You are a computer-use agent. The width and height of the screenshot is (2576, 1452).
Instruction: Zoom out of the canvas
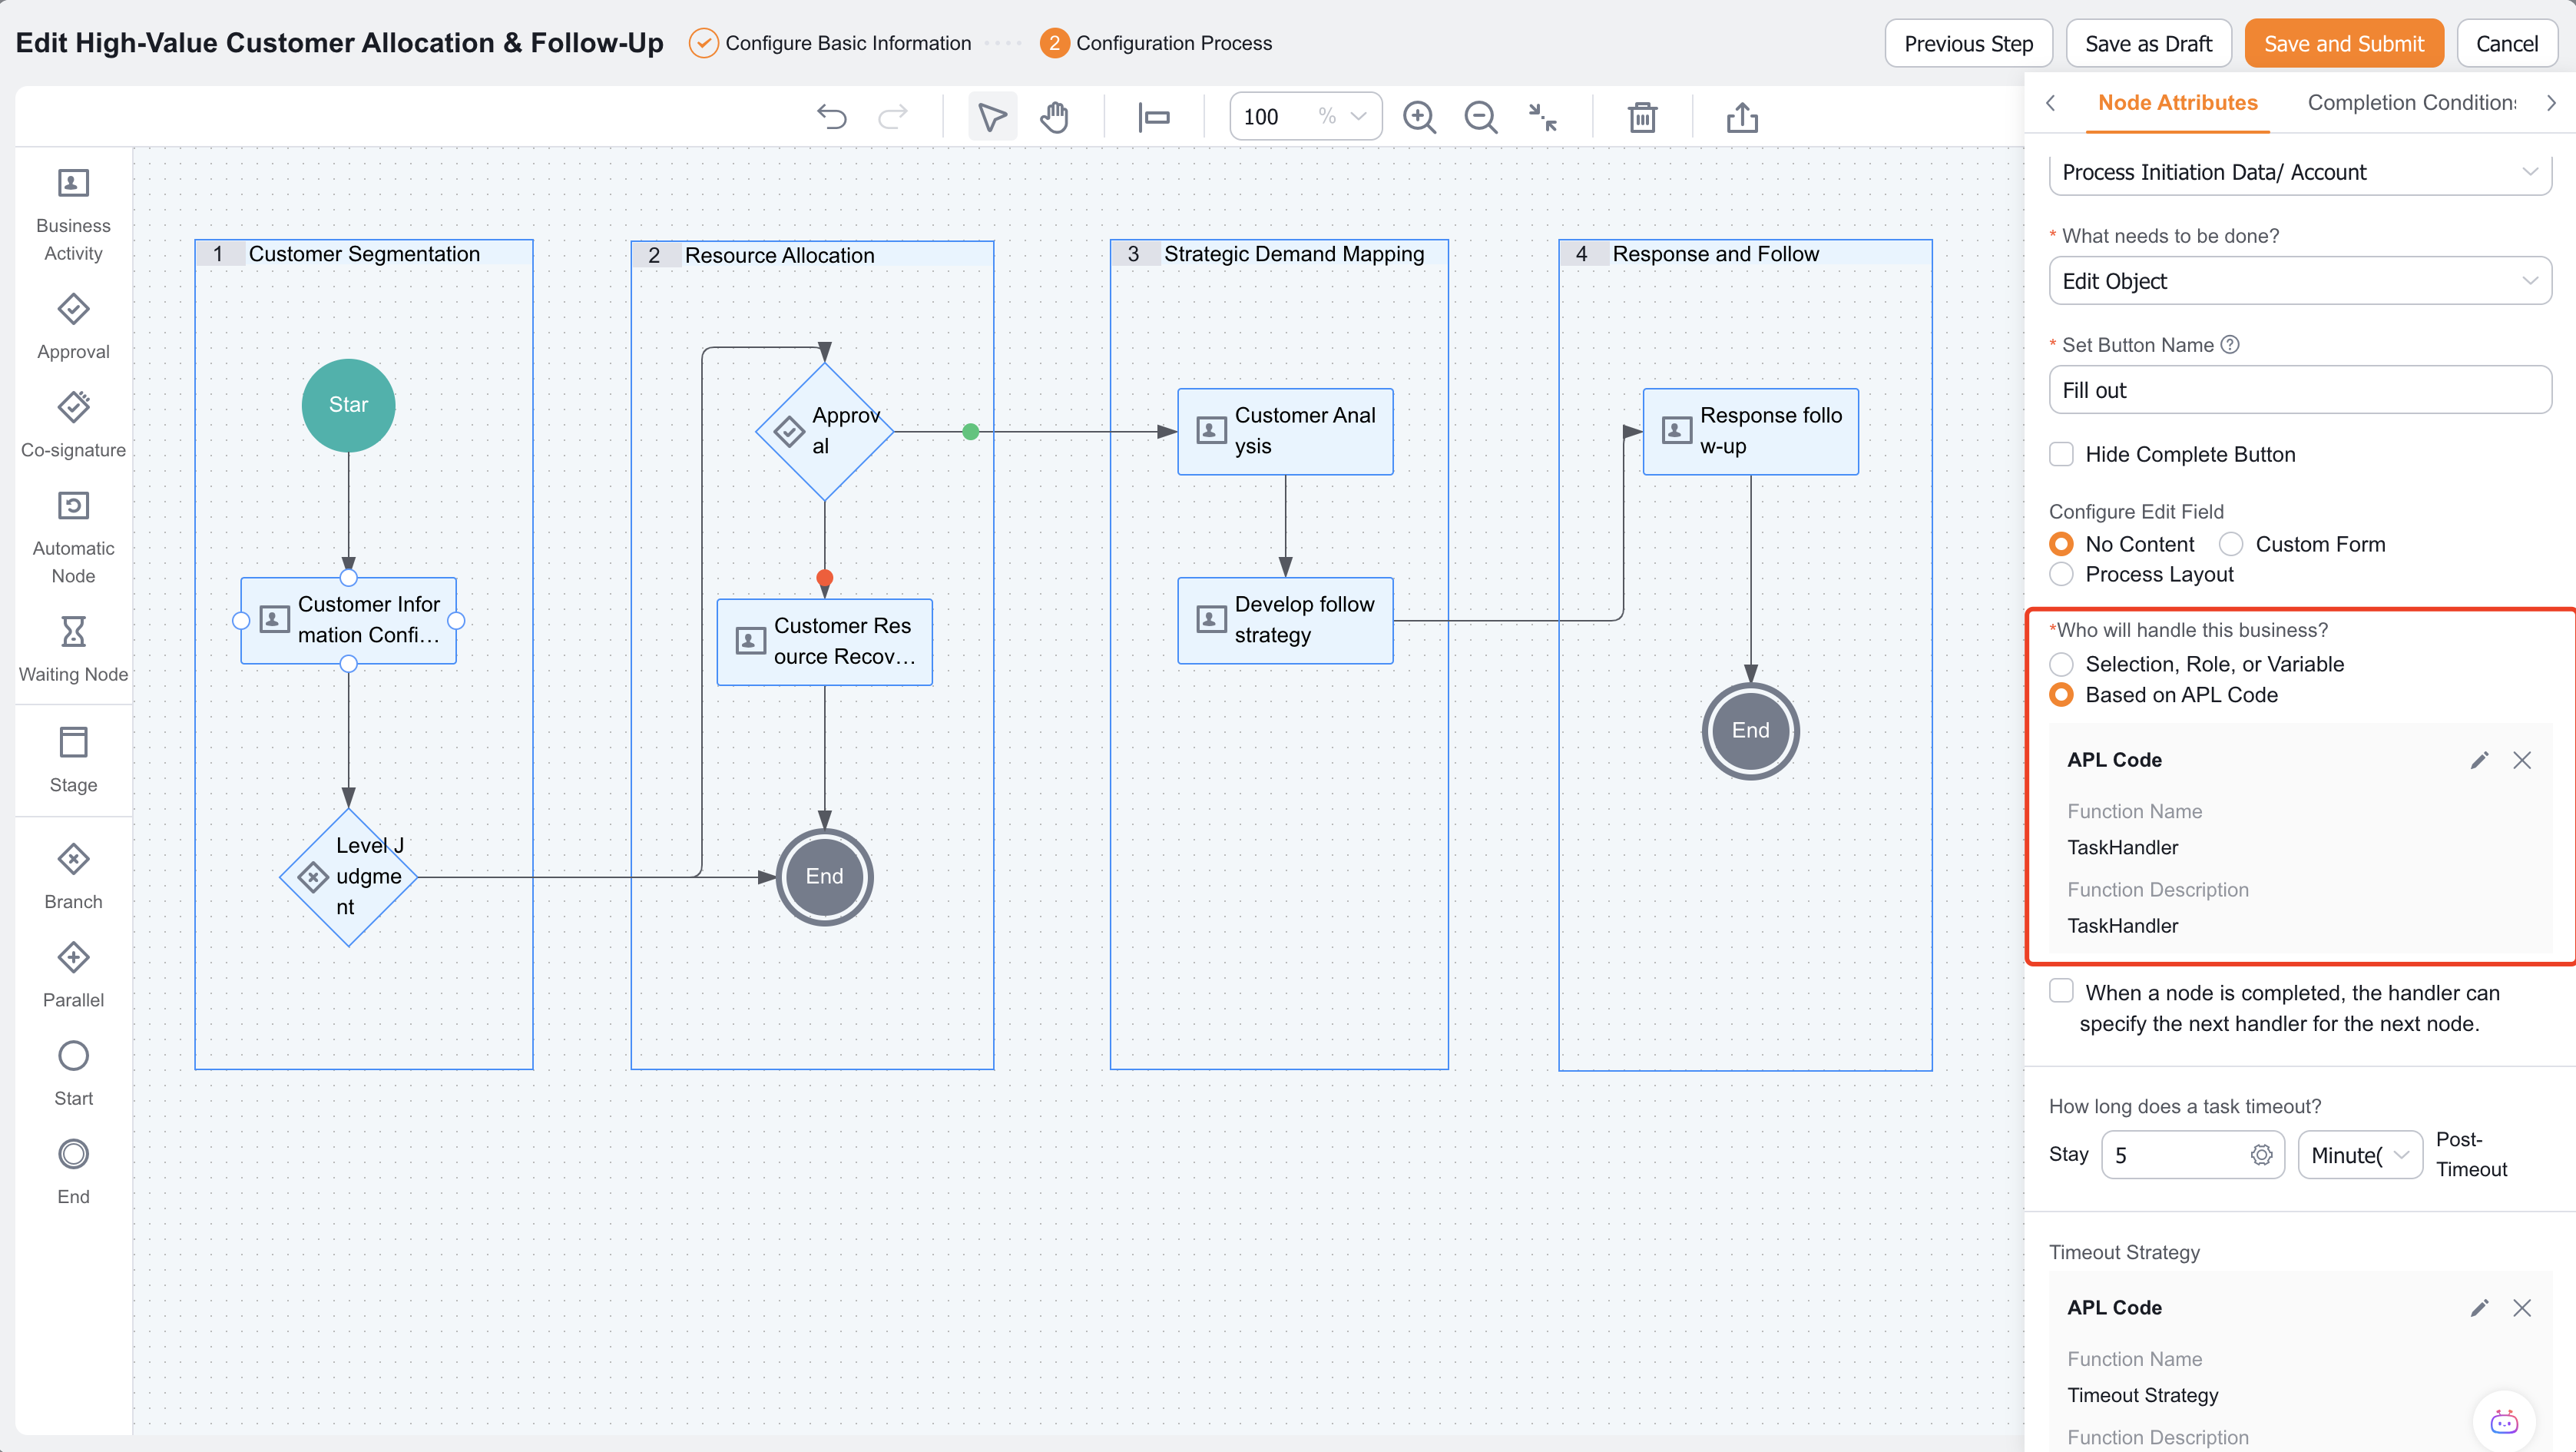1481,118
